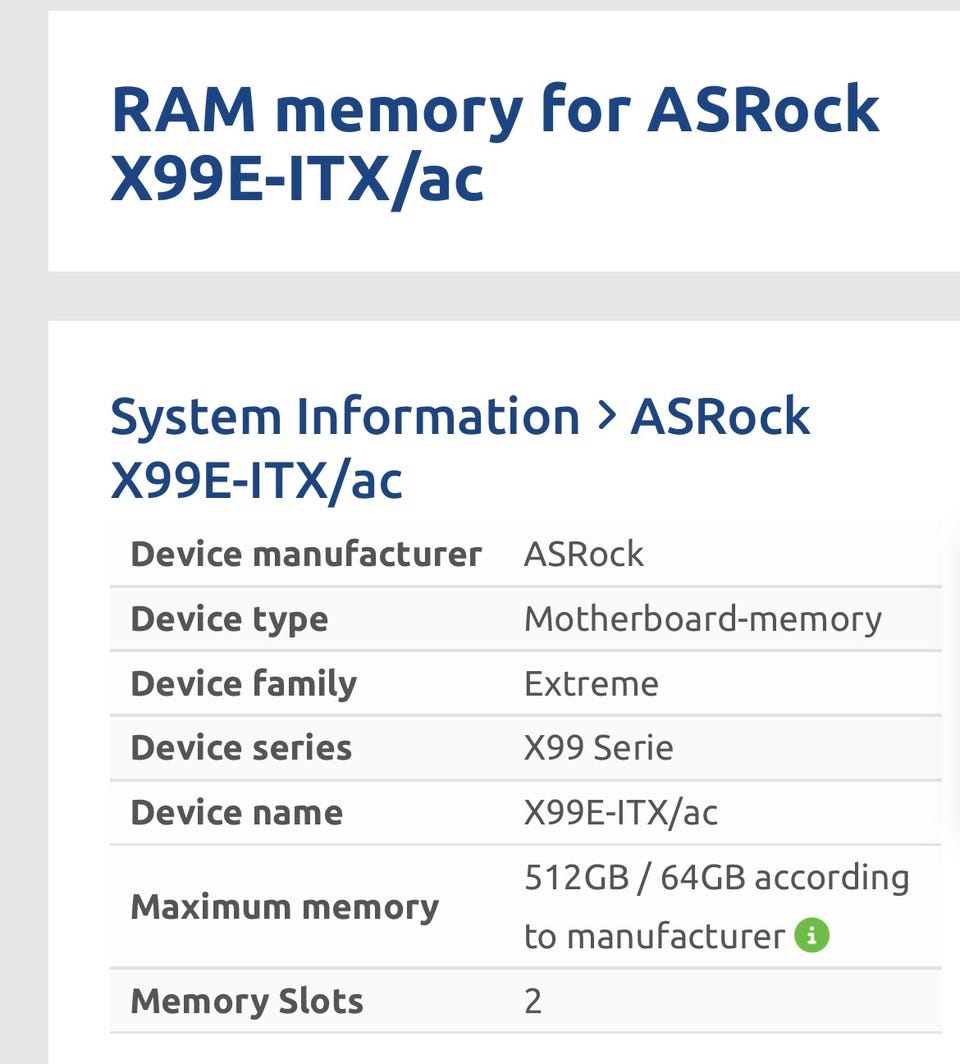Click the RAM memory for ASRock heading
The width and height of the screenshot is (960, 1064).
pyautogui.click(x=495, y=142)
